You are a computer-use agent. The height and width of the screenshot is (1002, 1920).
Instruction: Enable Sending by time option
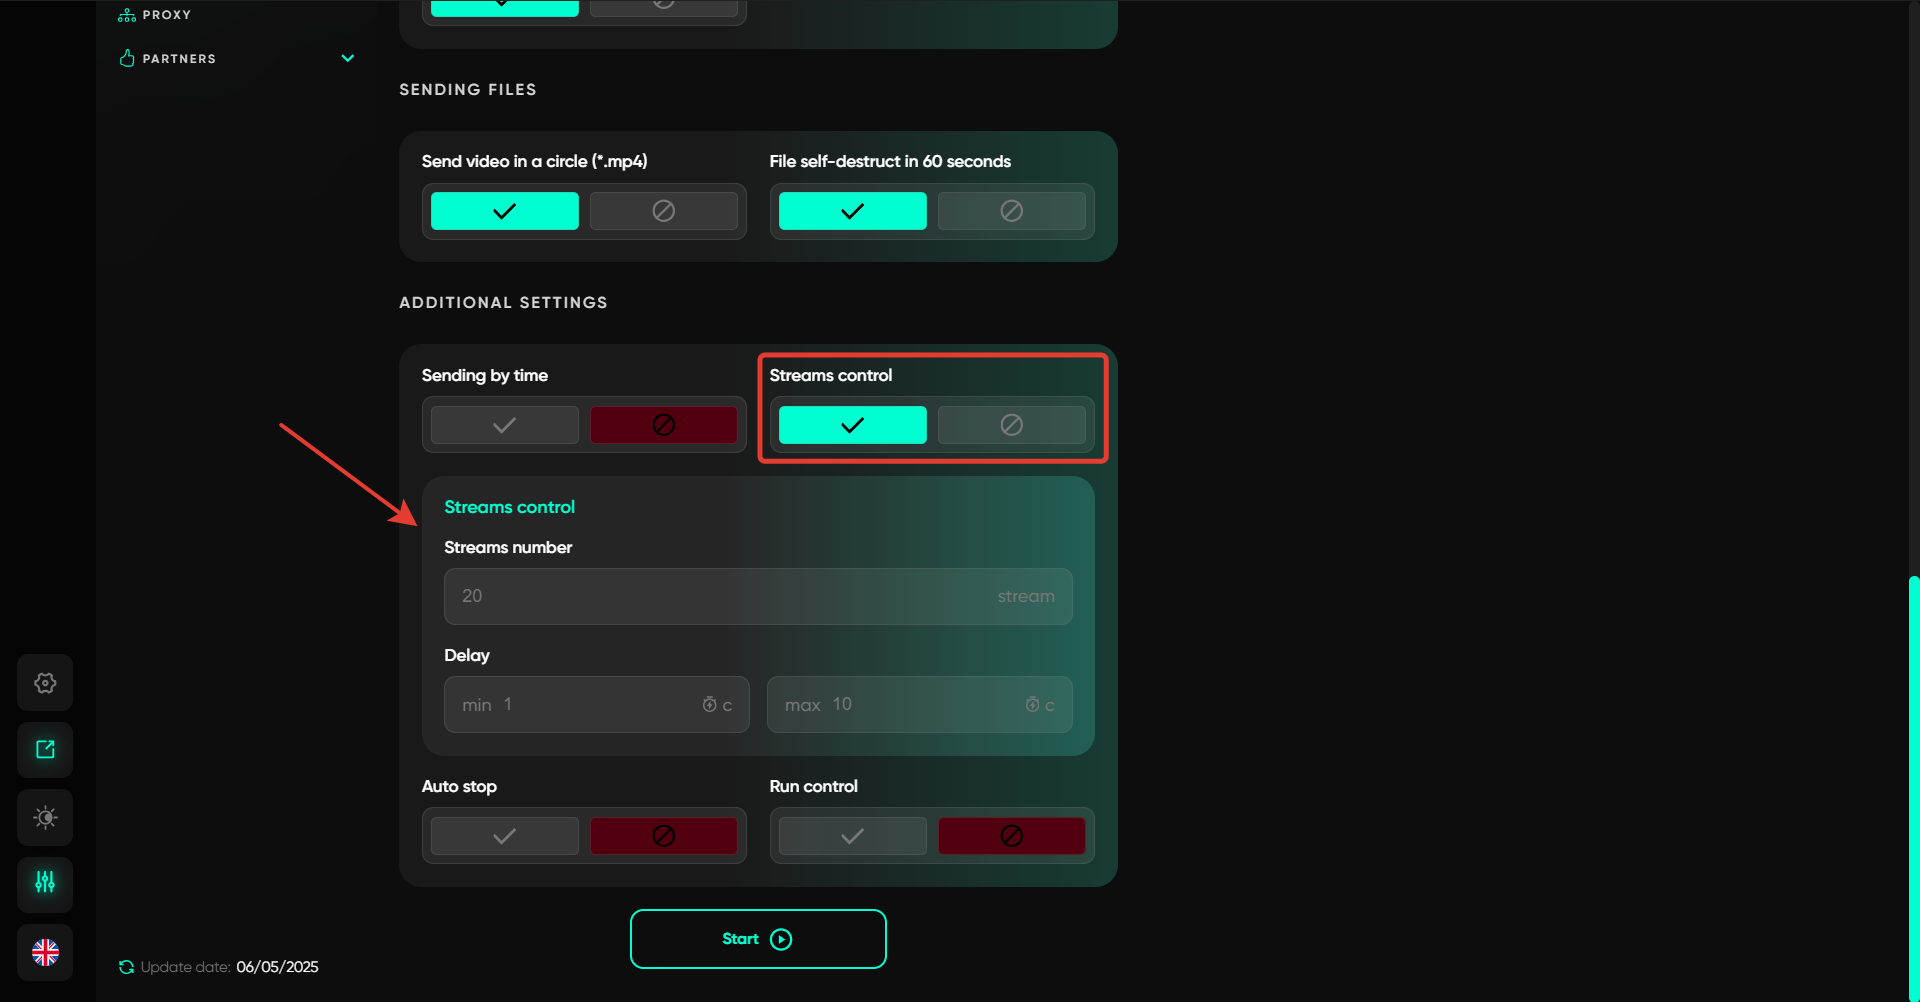tap(504, 425)
